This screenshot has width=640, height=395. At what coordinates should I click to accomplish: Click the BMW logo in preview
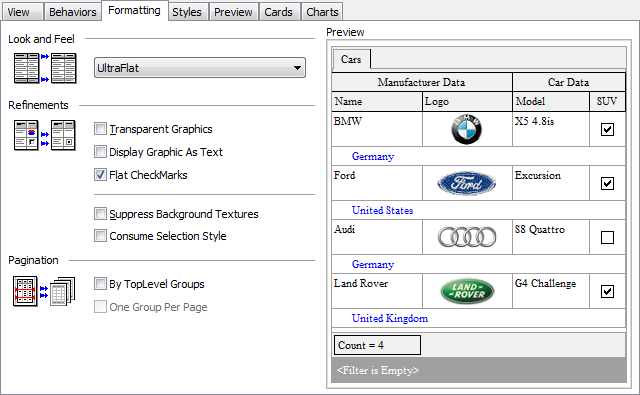tap(467, 129)
